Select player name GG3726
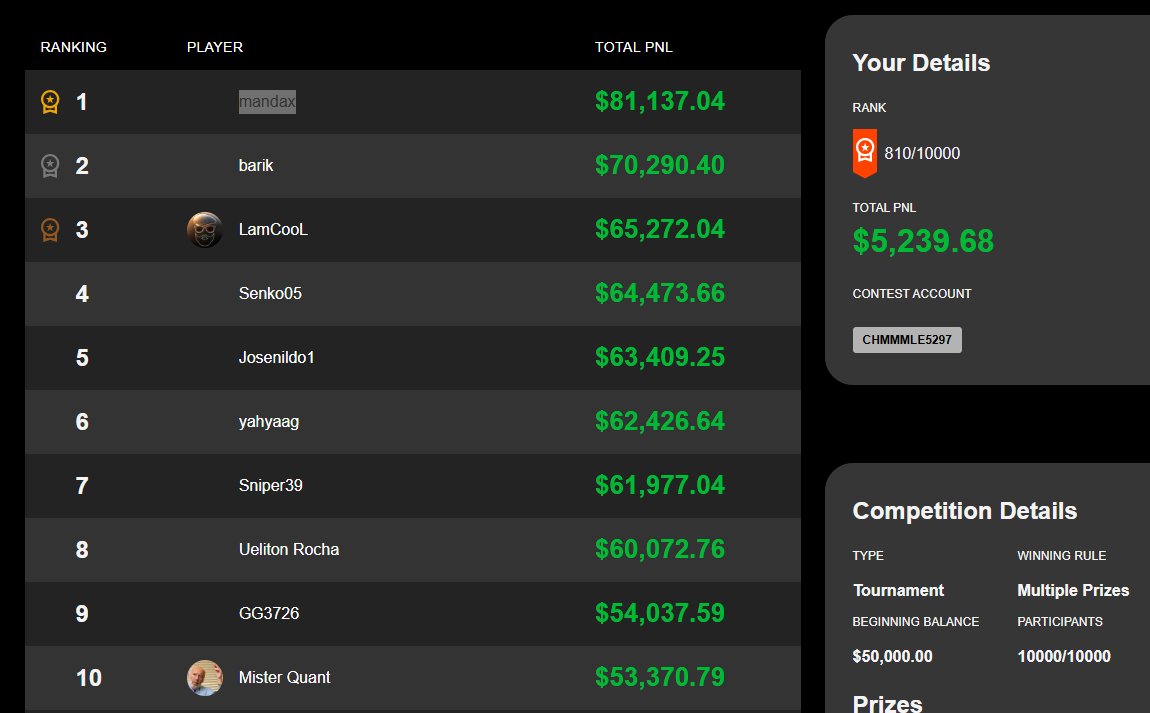The image size is (1150, 713). (x=269, y=613)
